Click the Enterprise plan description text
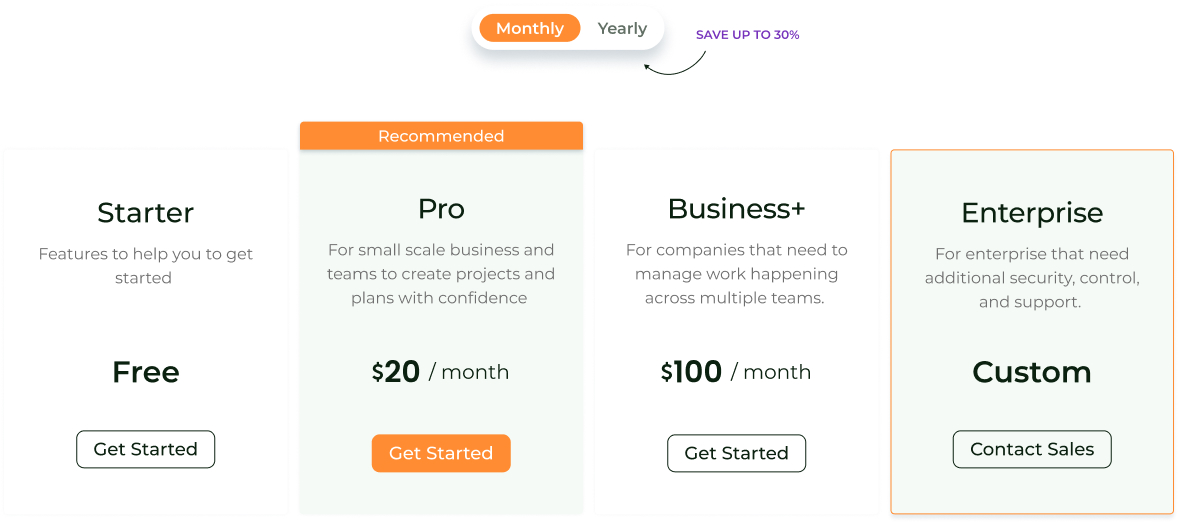The width and height of the screenshot is (1178, 523). tap(1032, 278)
